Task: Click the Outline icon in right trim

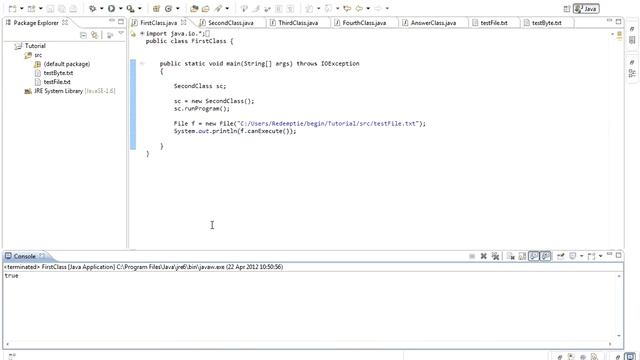Action: 632,73
